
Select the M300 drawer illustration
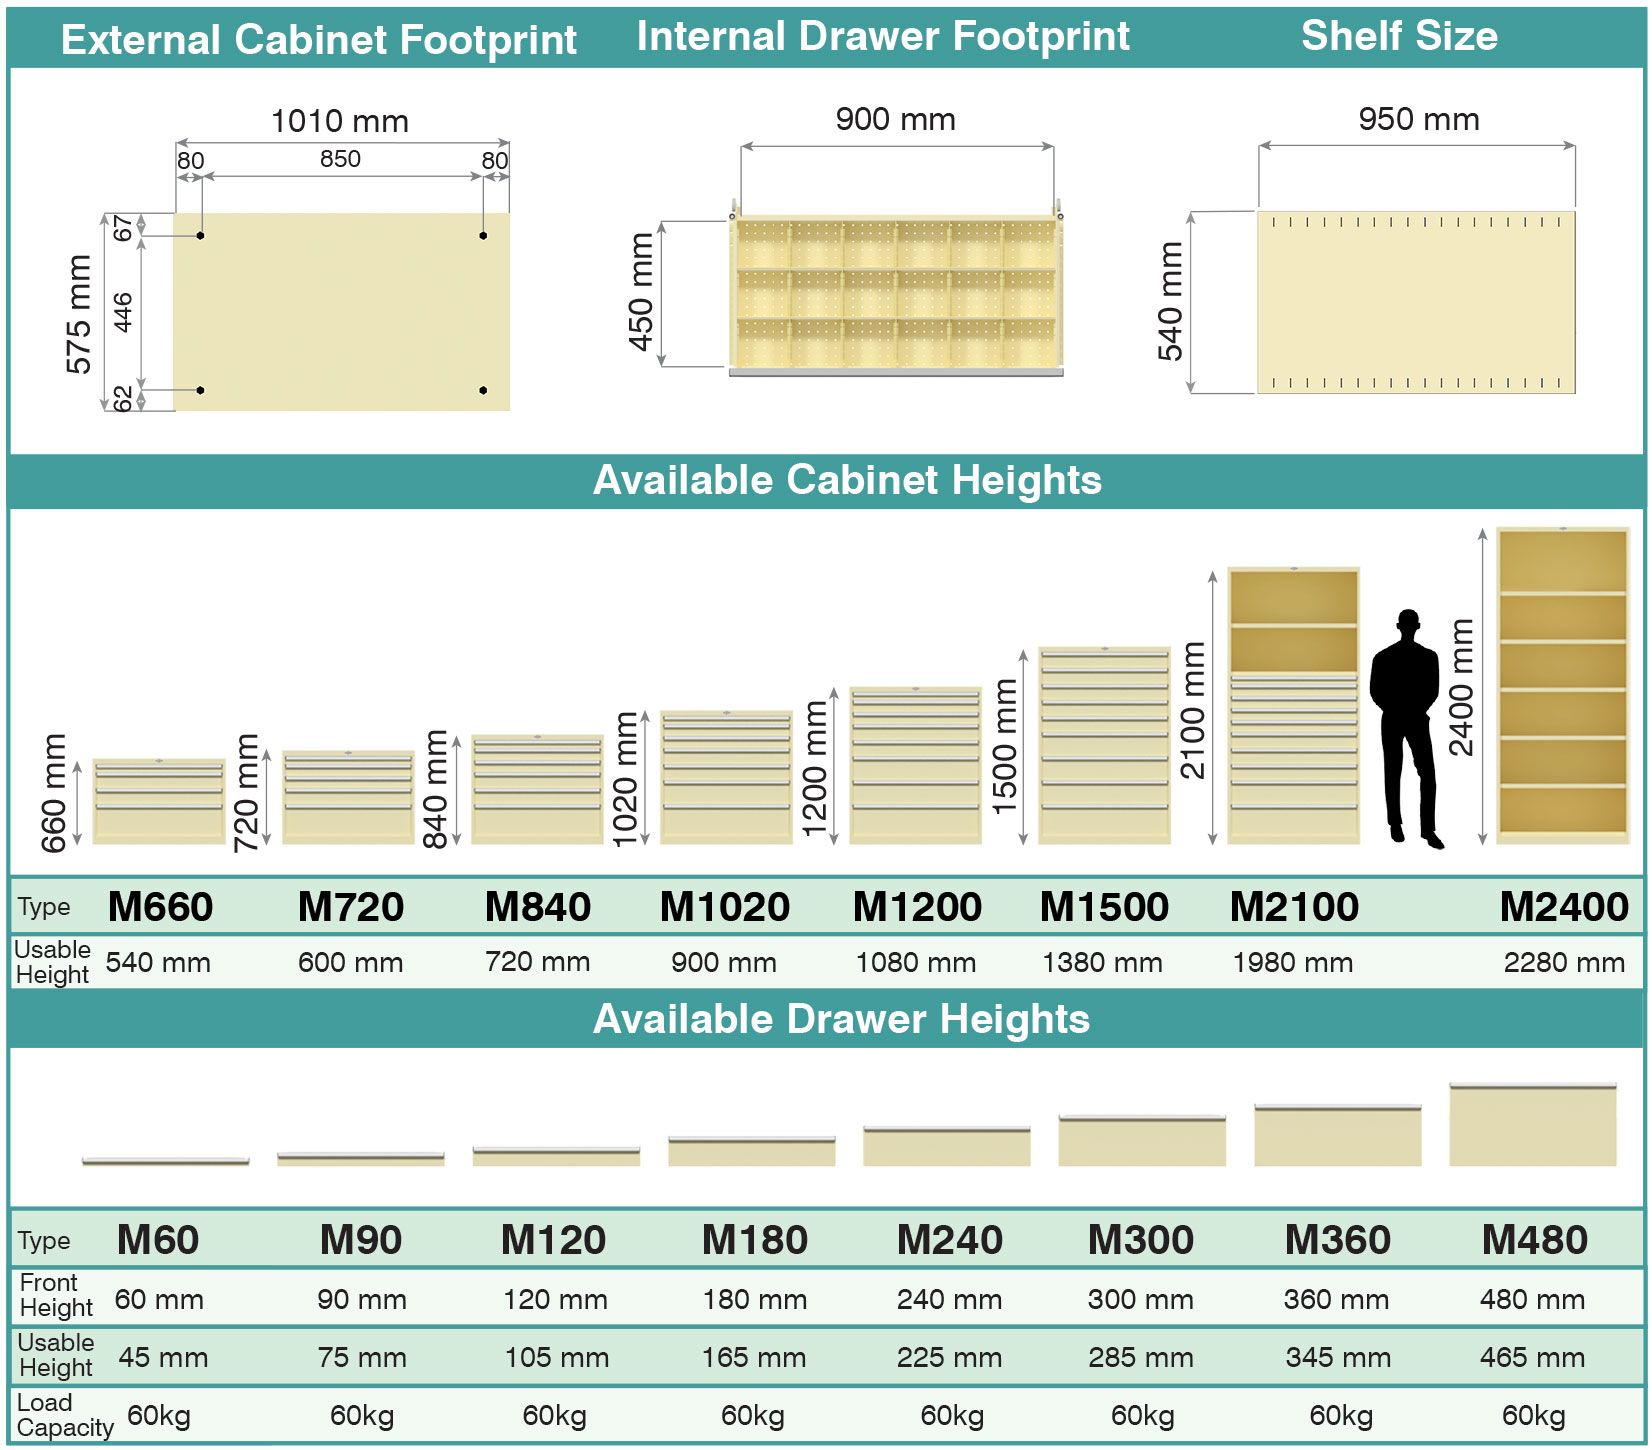coord(1142,1140)
